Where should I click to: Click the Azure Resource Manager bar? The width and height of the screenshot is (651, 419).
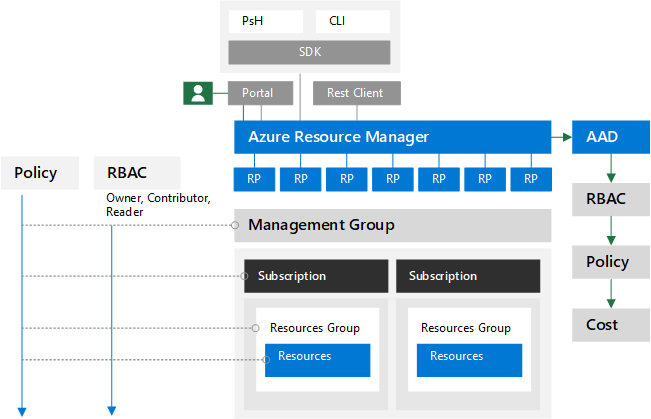click(x=392, y=137)
